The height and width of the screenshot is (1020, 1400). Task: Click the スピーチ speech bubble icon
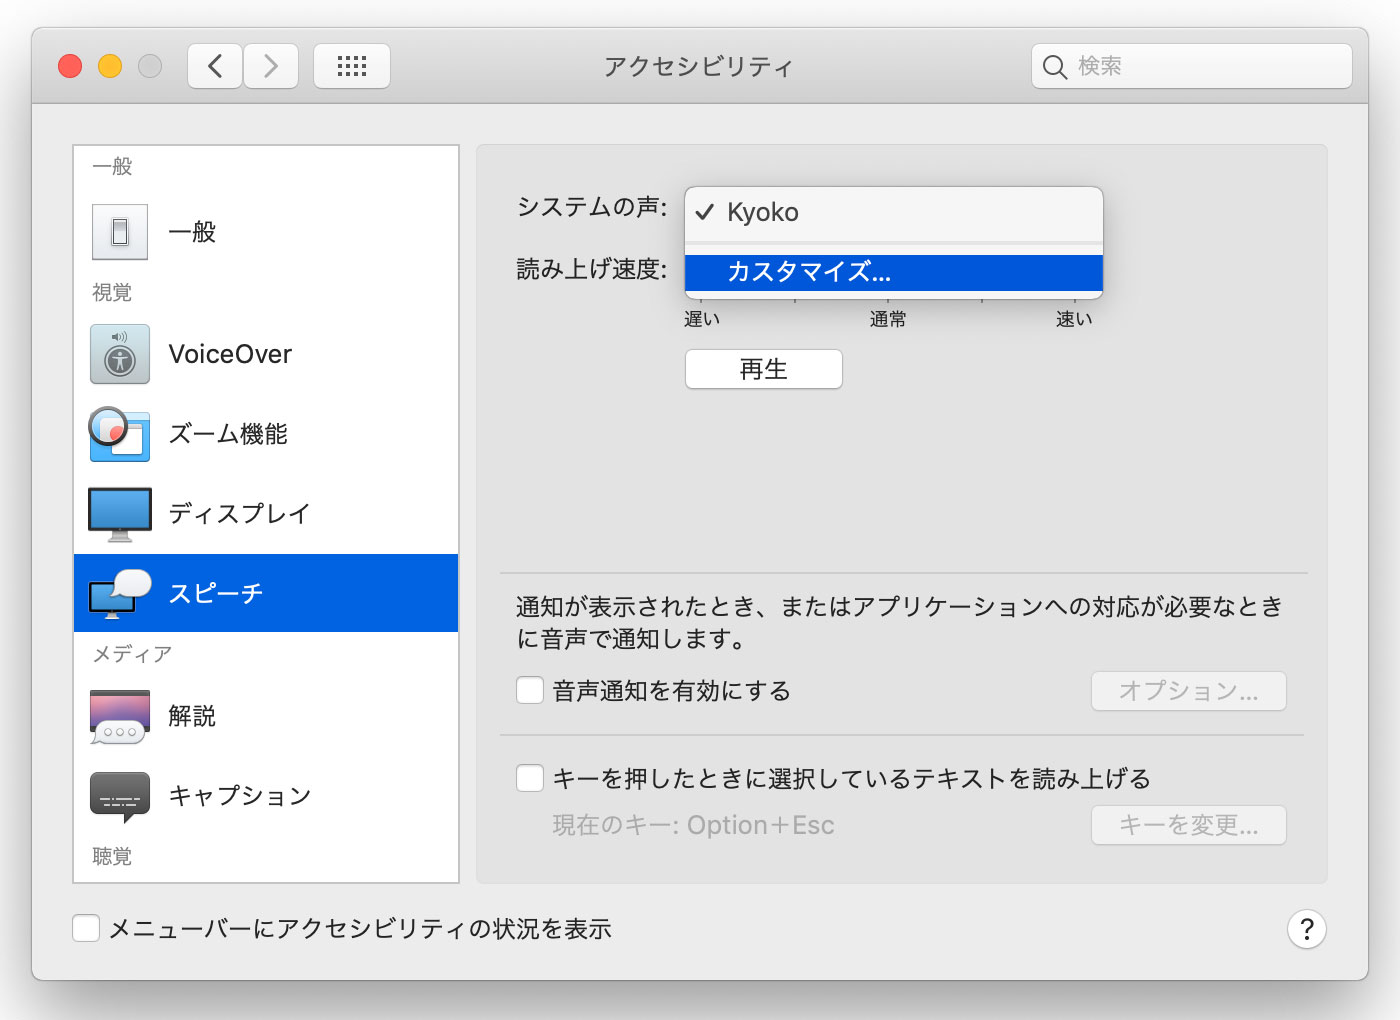pyautogui.click(x=120, y=593)
